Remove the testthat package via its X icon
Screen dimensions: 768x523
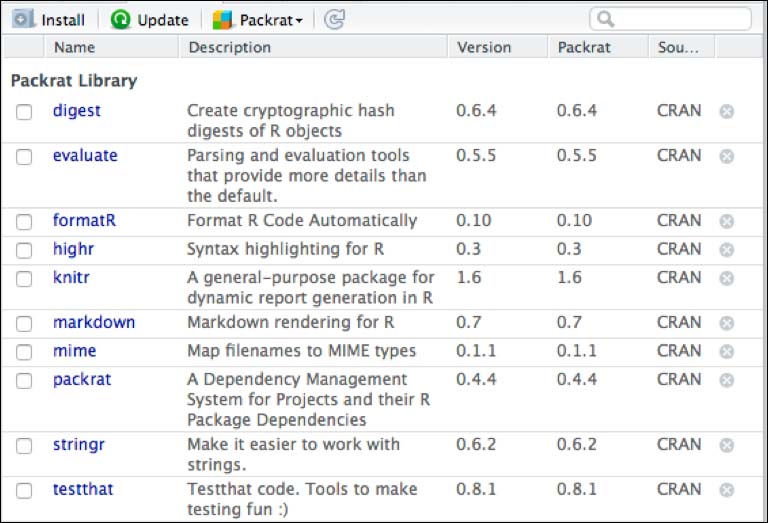[727, 490]
